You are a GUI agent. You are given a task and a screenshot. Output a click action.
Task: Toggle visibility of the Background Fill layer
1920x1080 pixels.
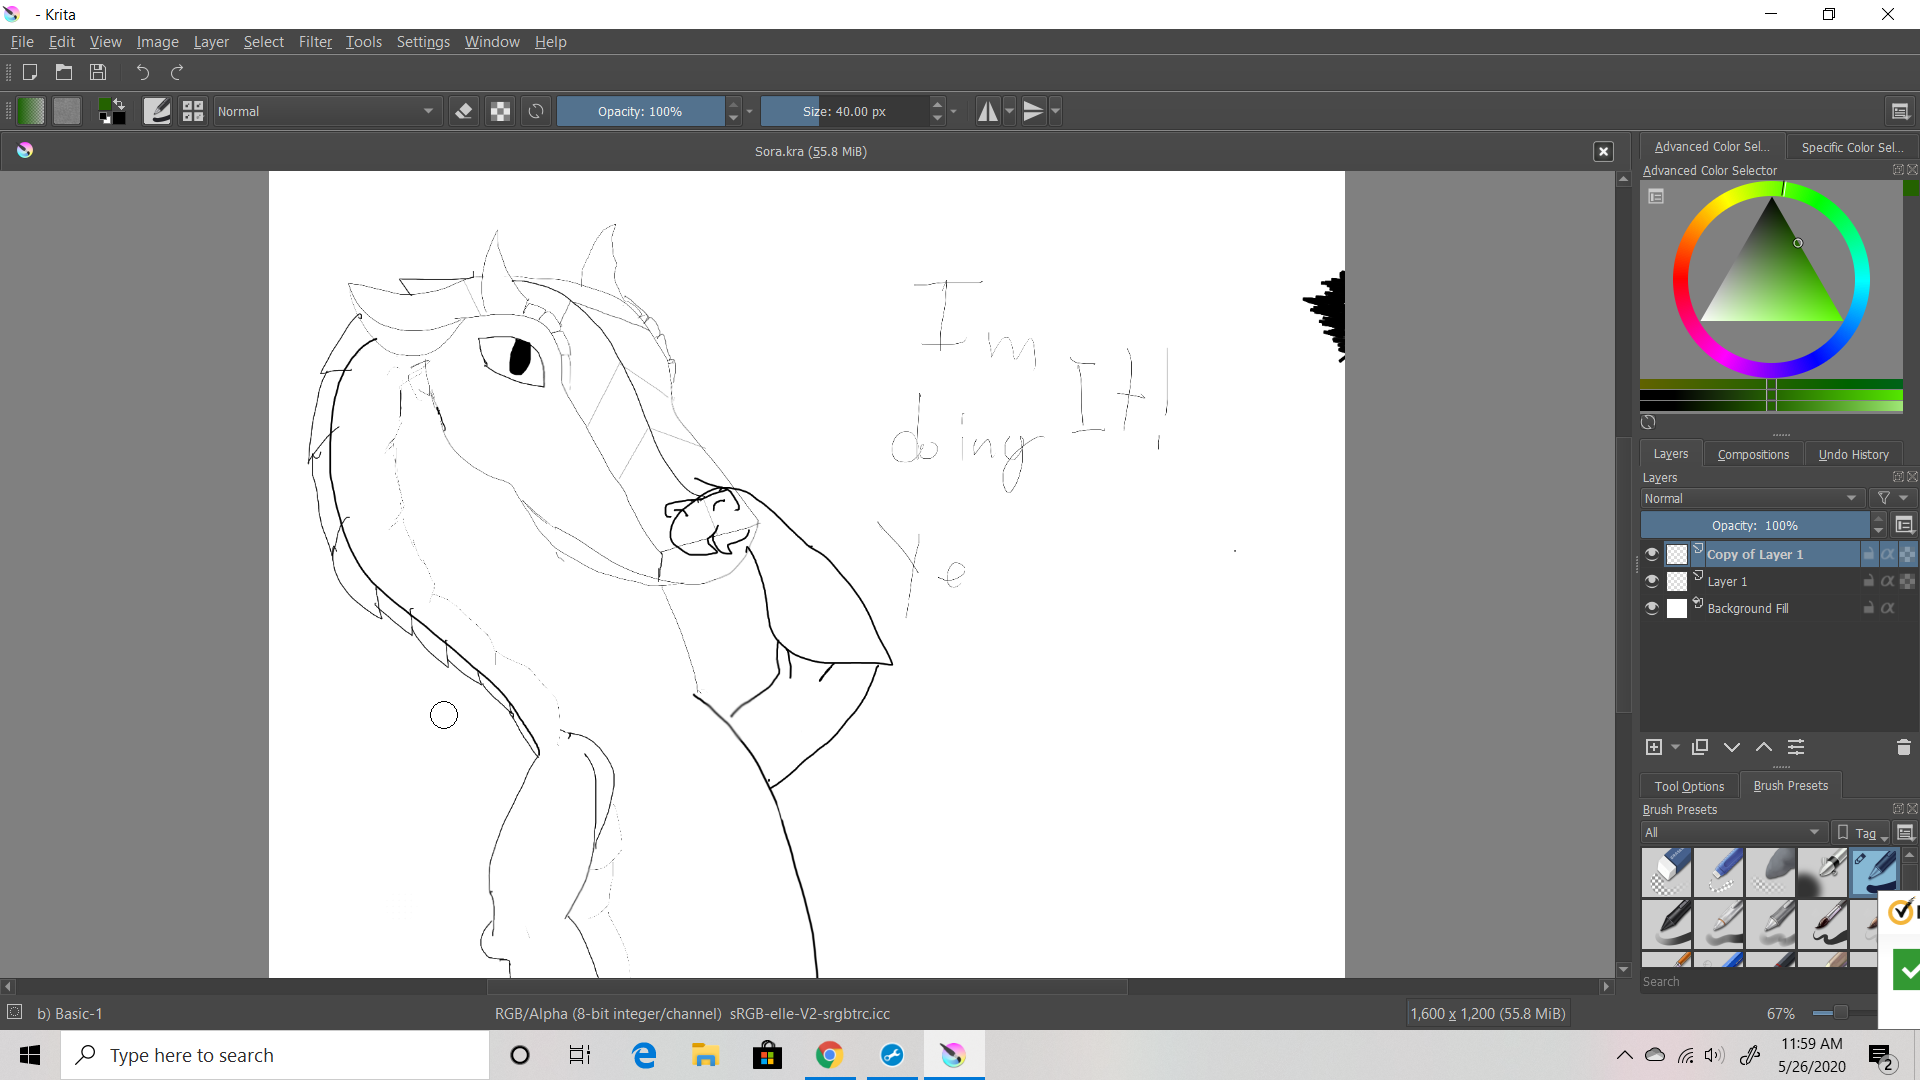click(x=1652, y=608)
